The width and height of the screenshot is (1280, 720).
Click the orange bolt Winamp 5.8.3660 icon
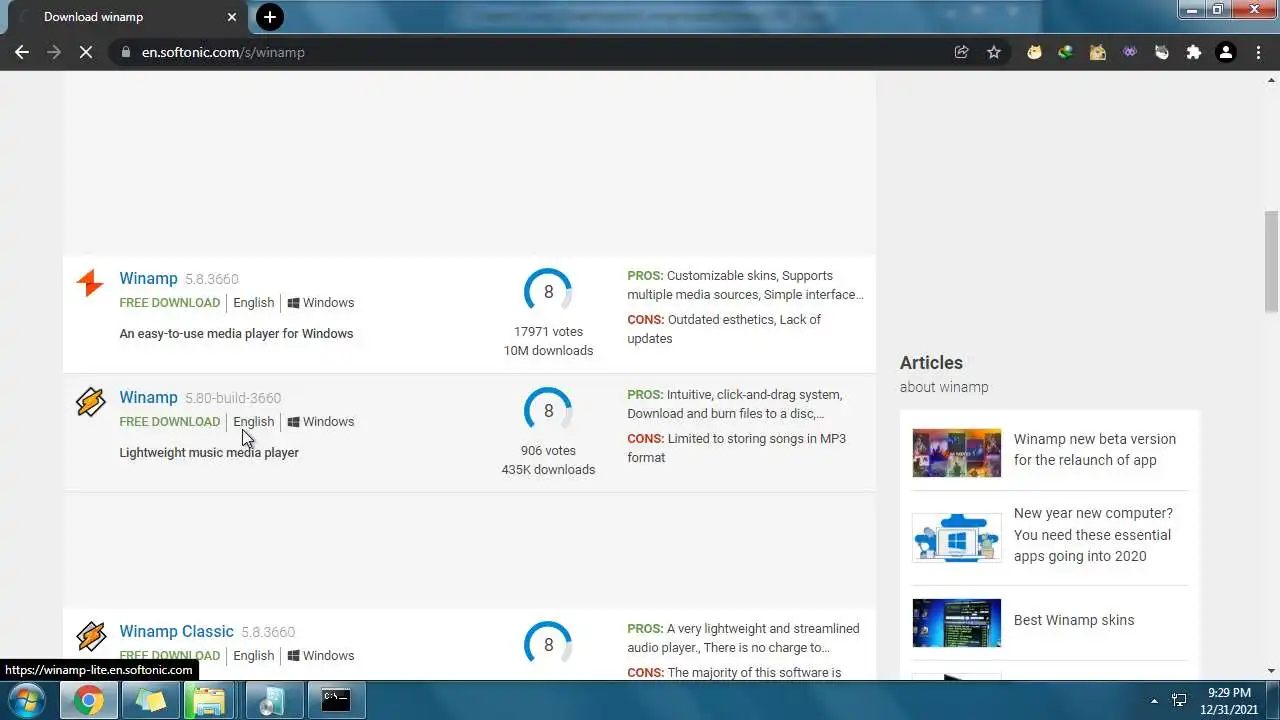[90, 284]
